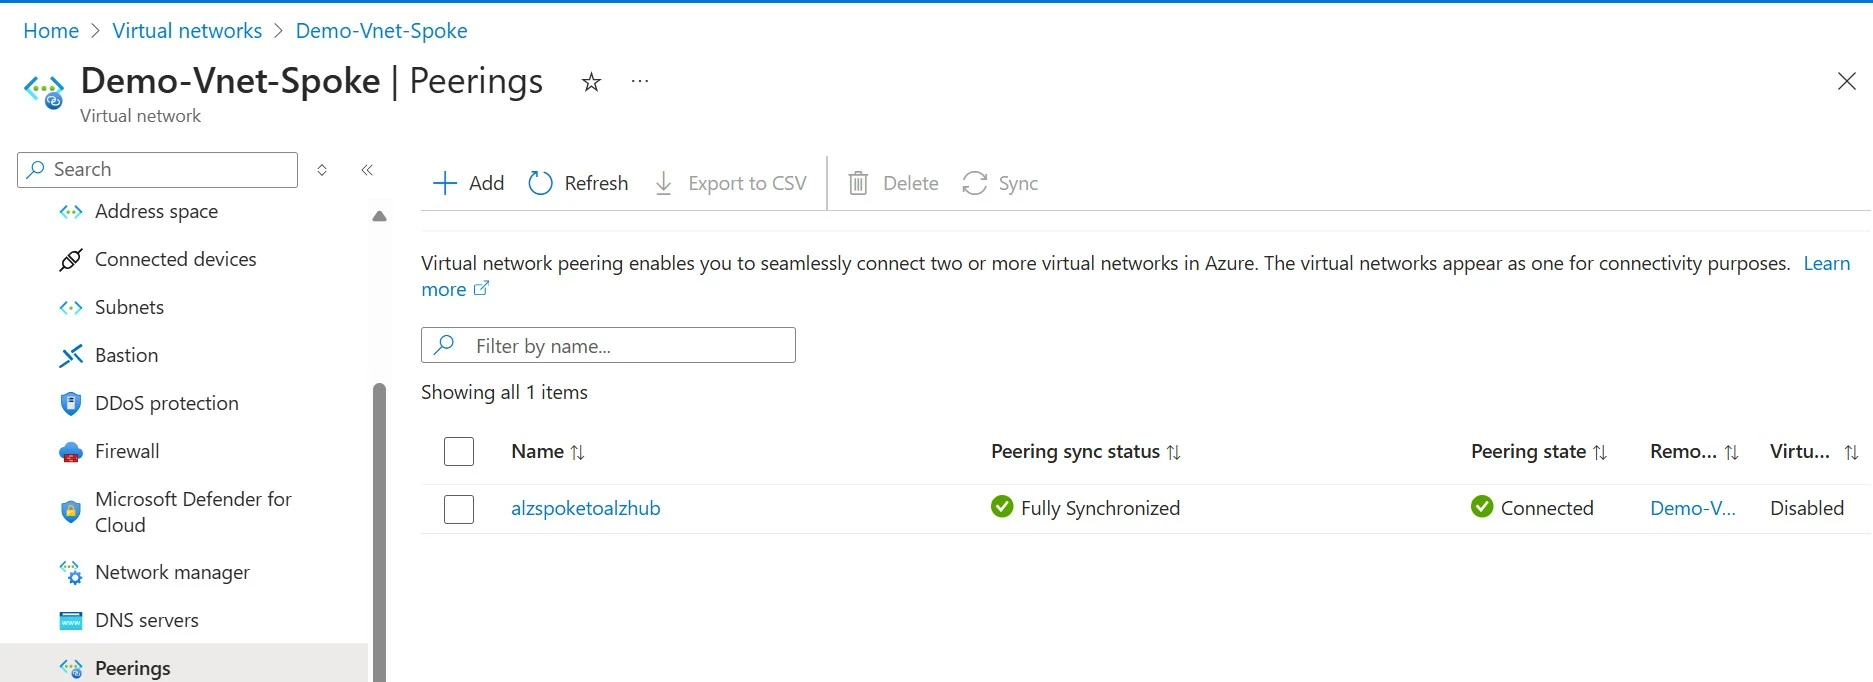Screen dimensions: 1873x682
Task: Sort by Peering sync status column
Action: click(x=1086, y=452)
